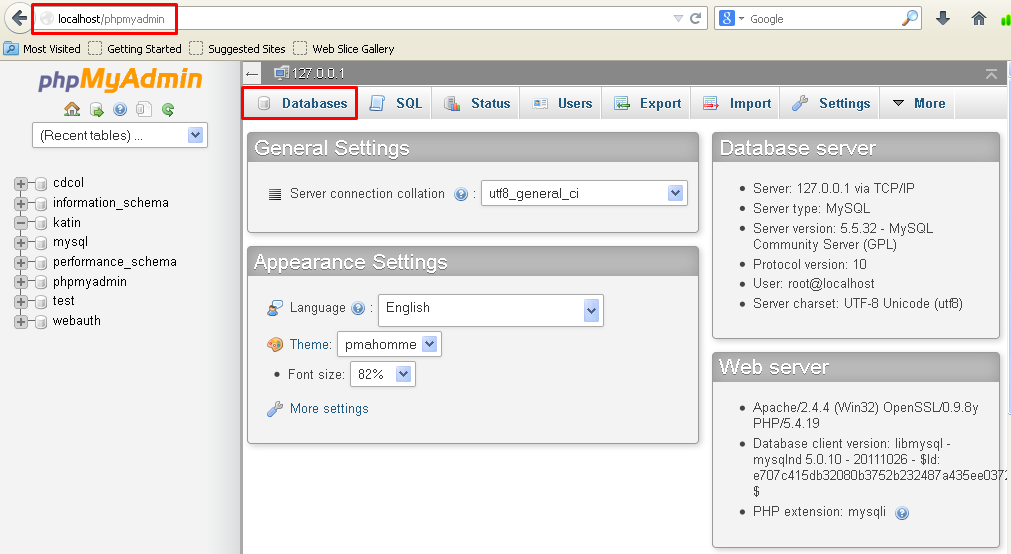Open the Language dropdown
1011x554 pixels.
pyautogui.click(x=491, y=310)
